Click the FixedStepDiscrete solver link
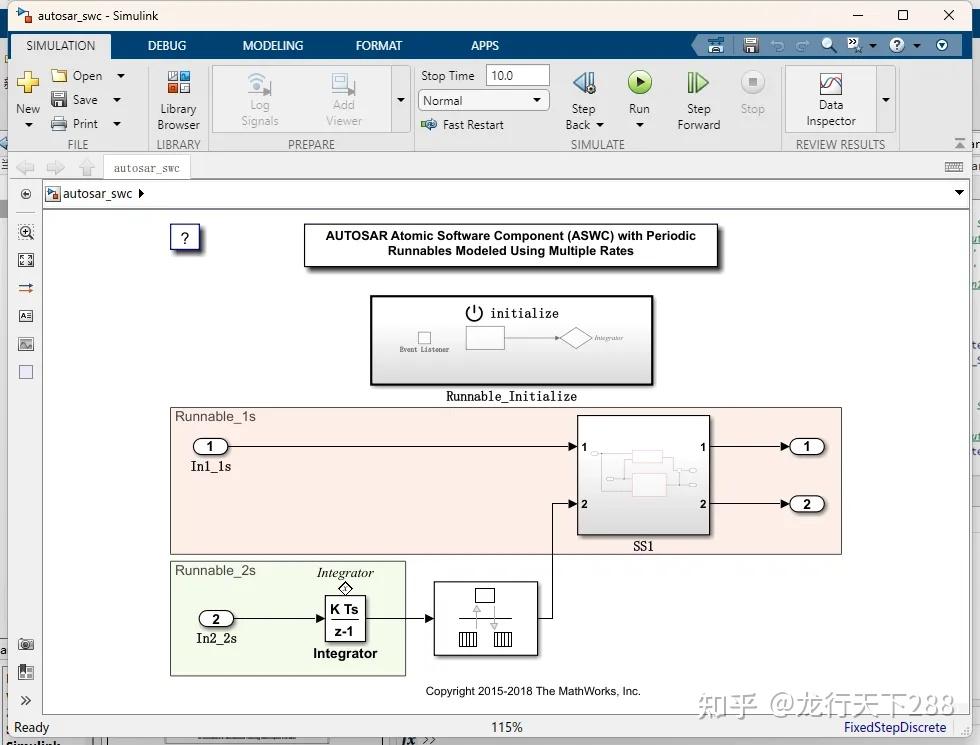This screenshot has height=745, width=980. 894,727
